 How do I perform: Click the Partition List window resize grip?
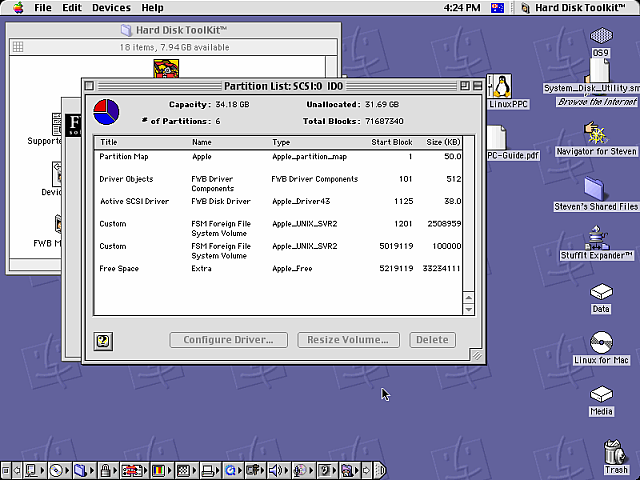(x=476, y=356)
